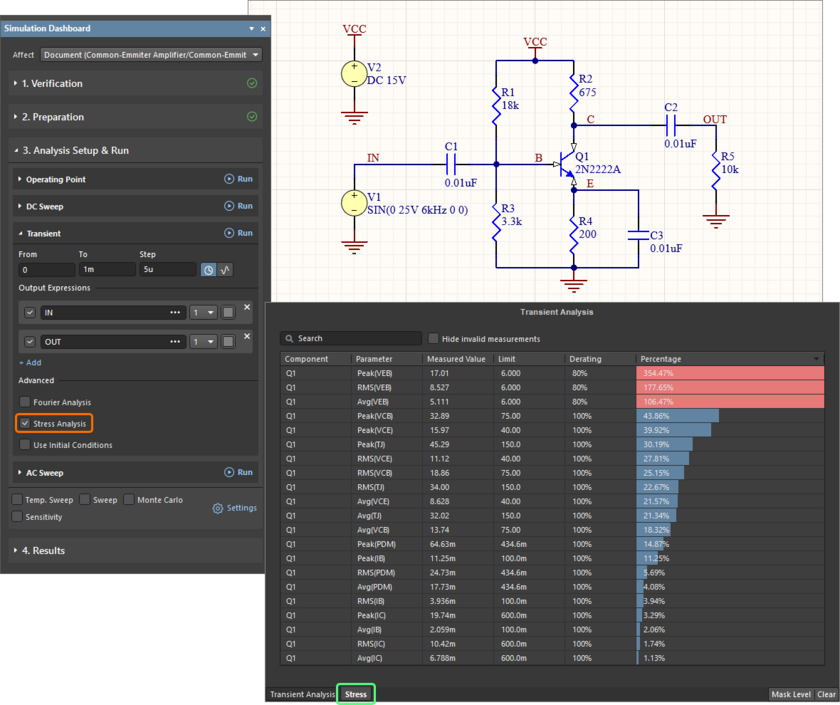Enable Use Initial Conditions
The width and height of the screenshot is (840, 705).
point(25,445)
